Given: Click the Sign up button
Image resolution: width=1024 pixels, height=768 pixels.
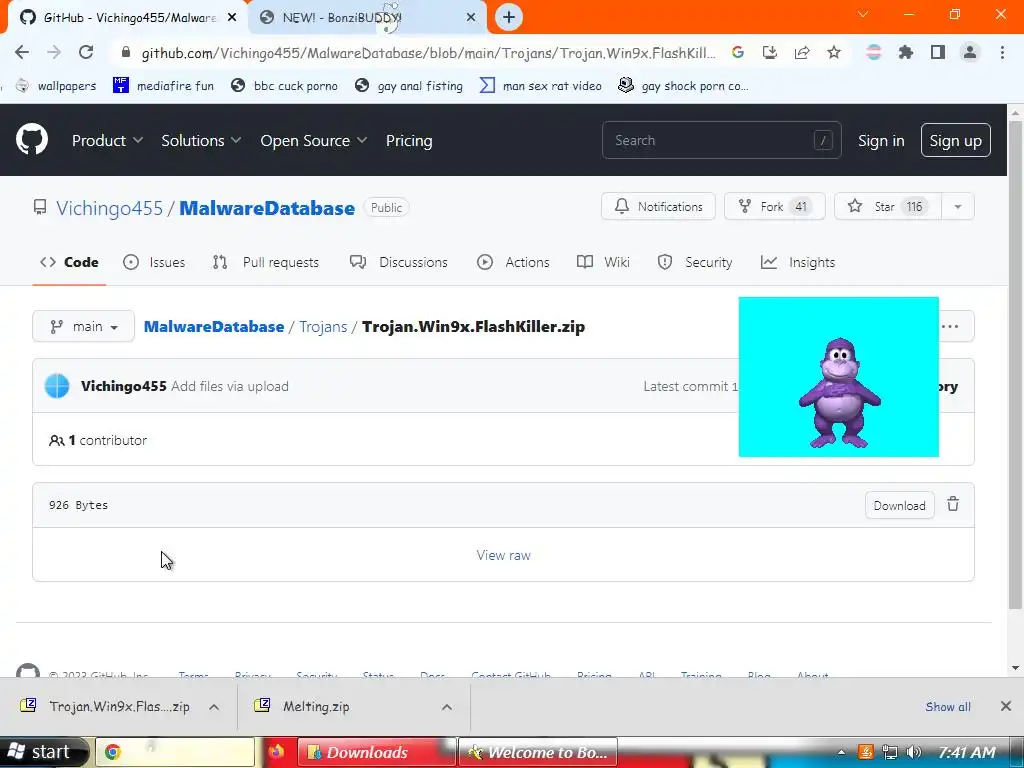Looking at the screenshot, I should [955, 140].
